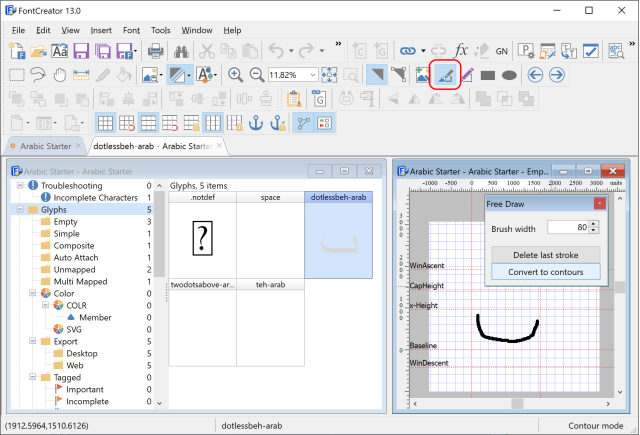This screenshot has height=435, width=640.
Task: Toggle the first blue grid view button
Action: [x=104, y=122]
